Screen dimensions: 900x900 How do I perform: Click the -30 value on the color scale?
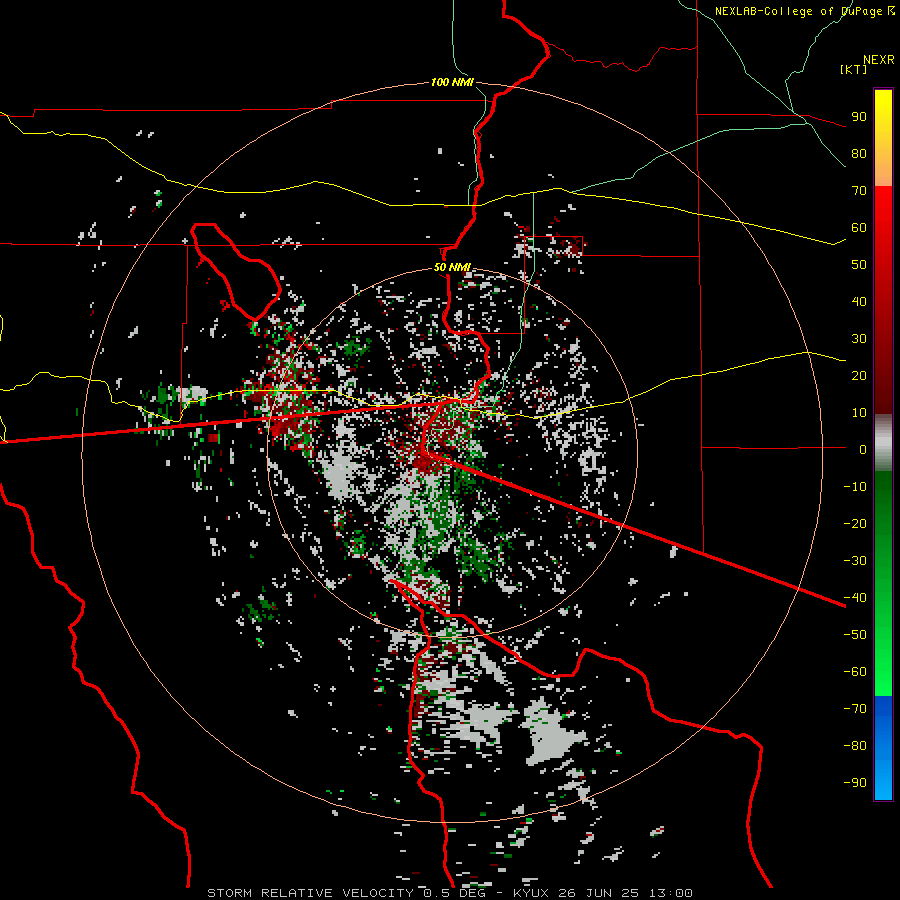pyautogui.click(x=855, y=561)
